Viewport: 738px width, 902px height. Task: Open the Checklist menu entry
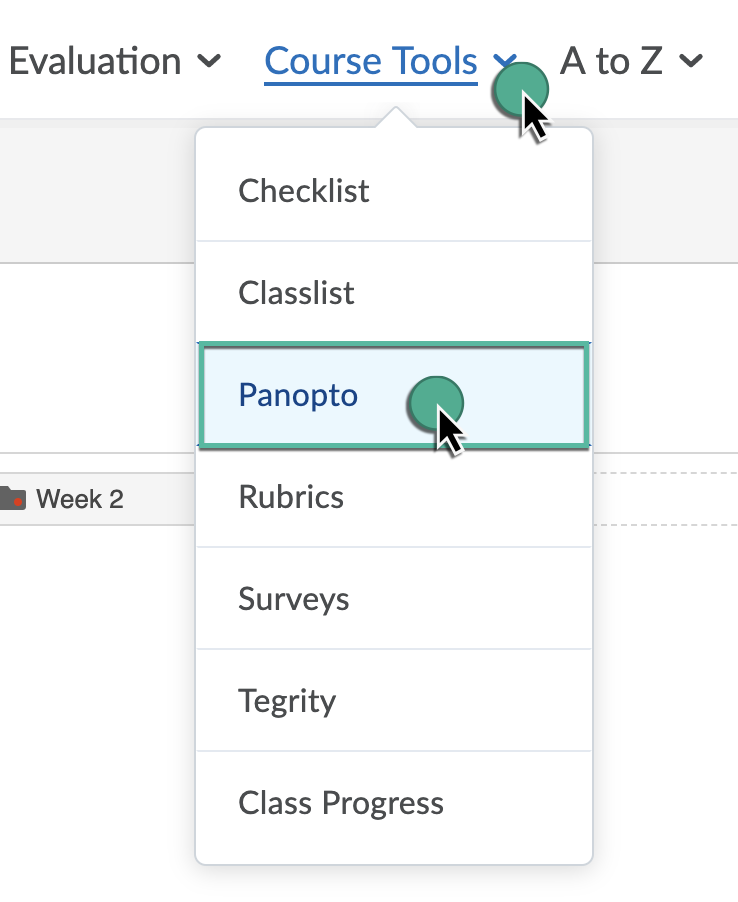click(x=304, y=191)
